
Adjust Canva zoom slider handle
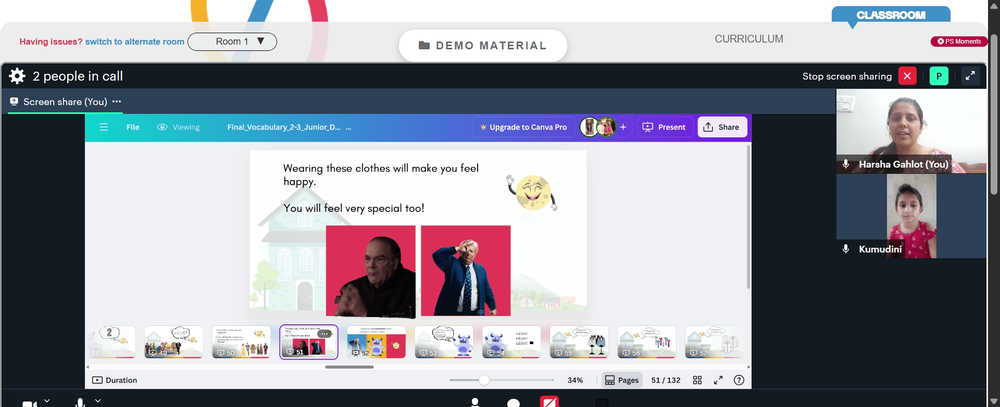(x=484, y=380)
